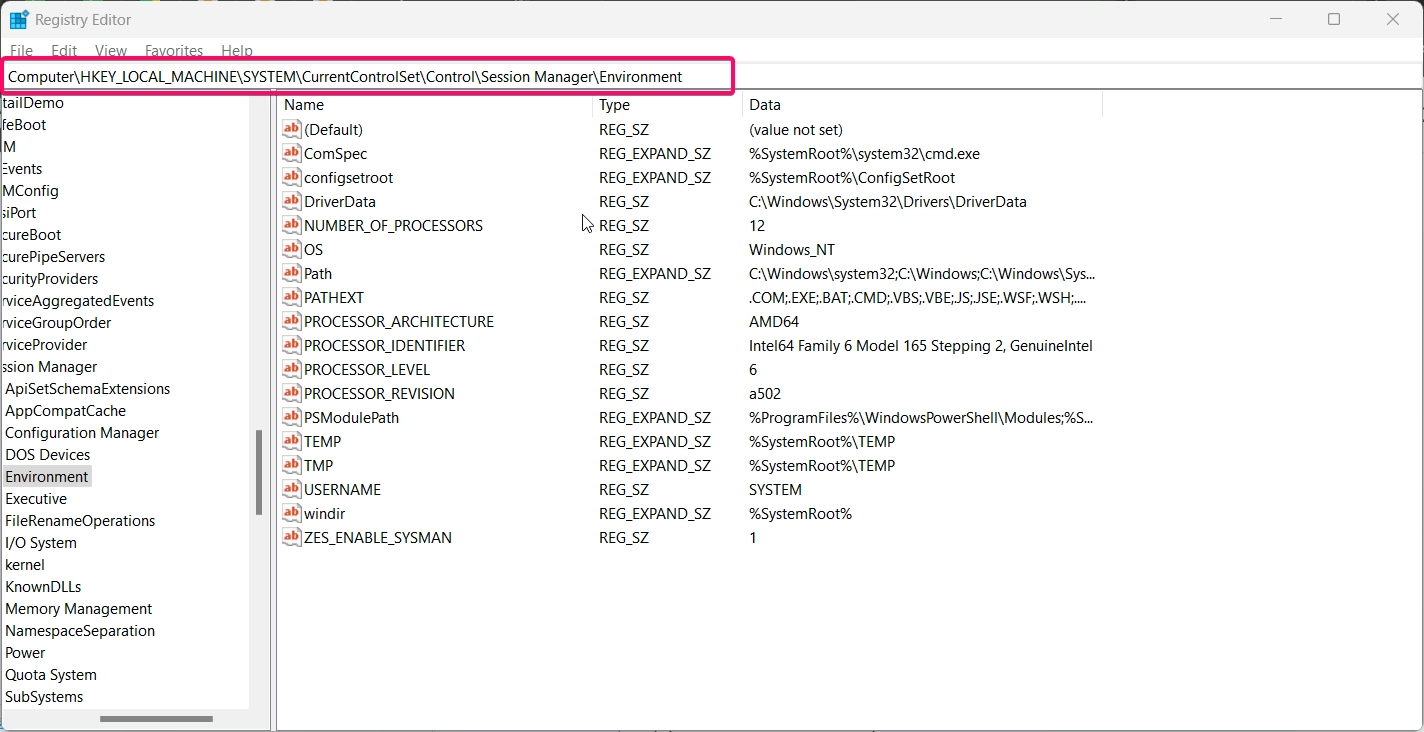Click the Intel64 Family 6 data cell
This screenshot has height=732, width=1424.
[x=921, y=345]
